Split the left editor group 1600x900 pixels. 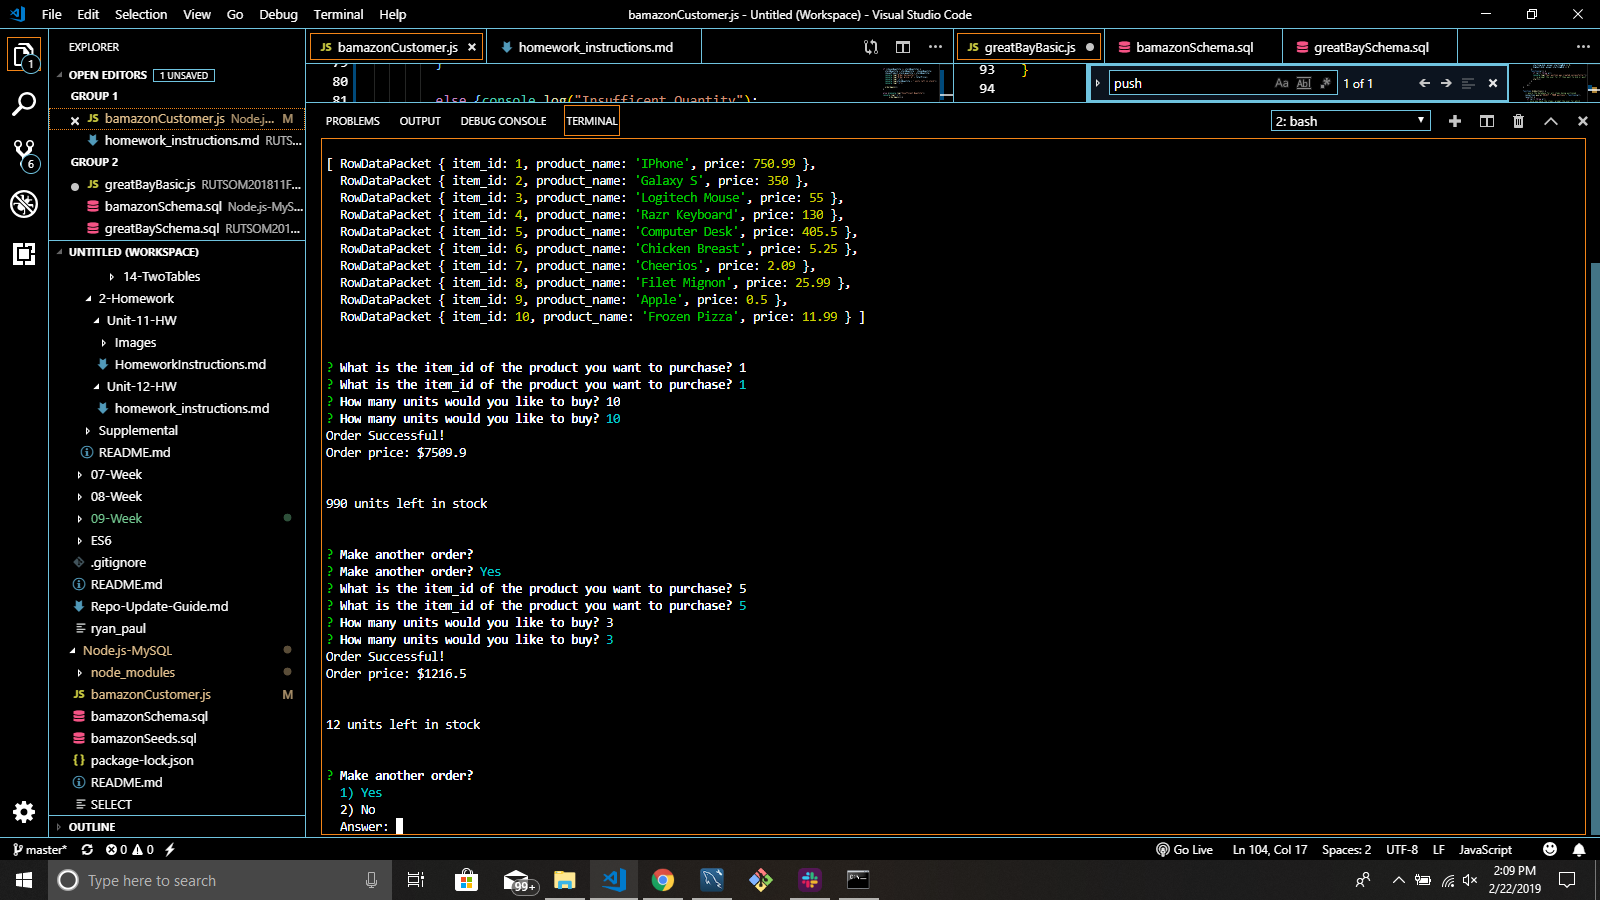coord(903,47)
